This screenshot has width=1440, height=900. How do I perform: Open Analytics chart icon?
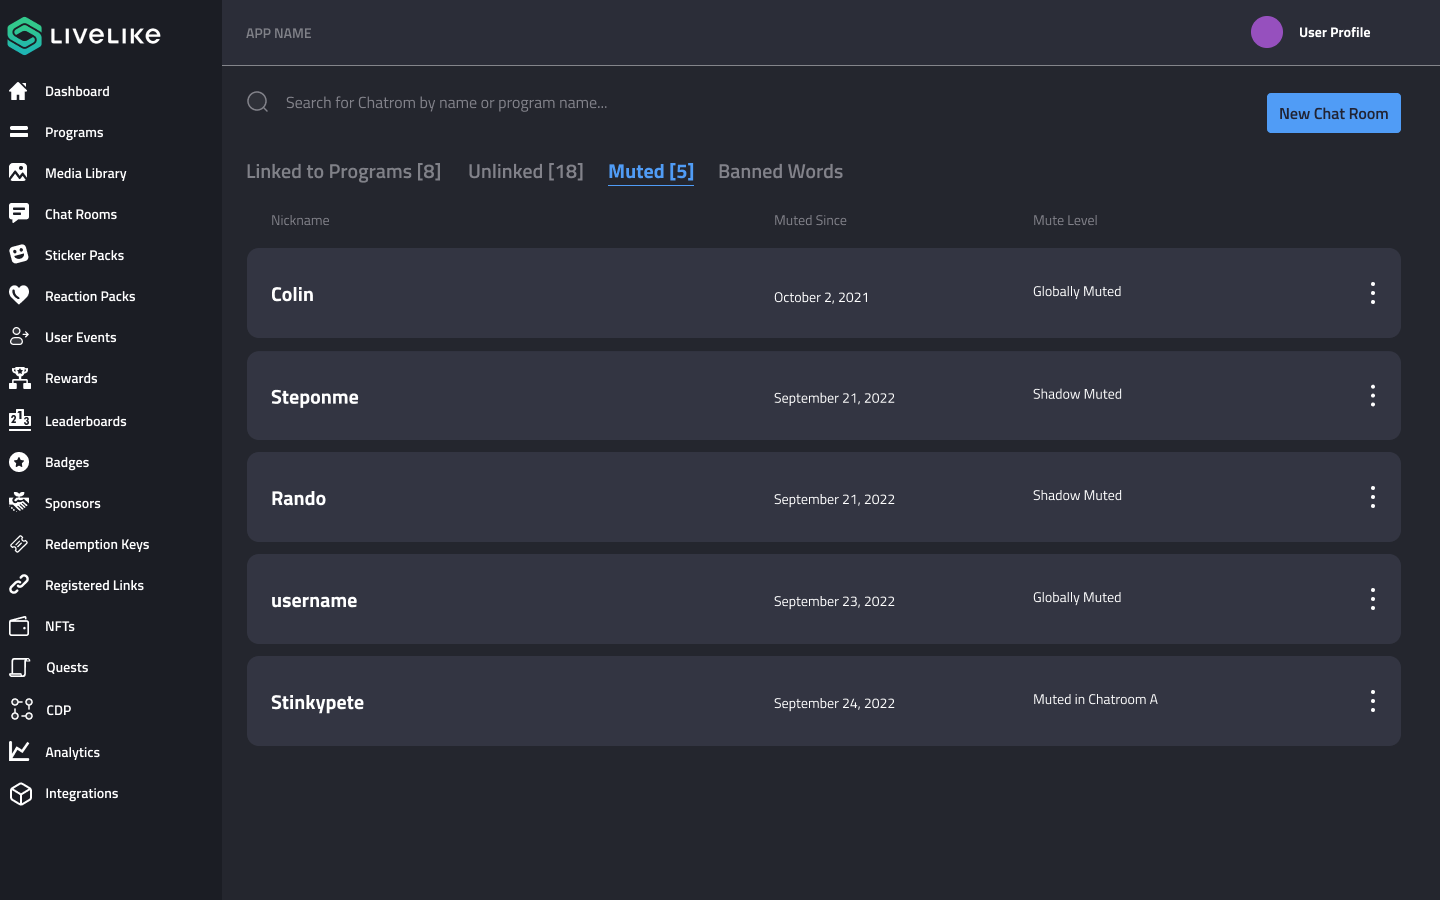click(x=19, y=751)
